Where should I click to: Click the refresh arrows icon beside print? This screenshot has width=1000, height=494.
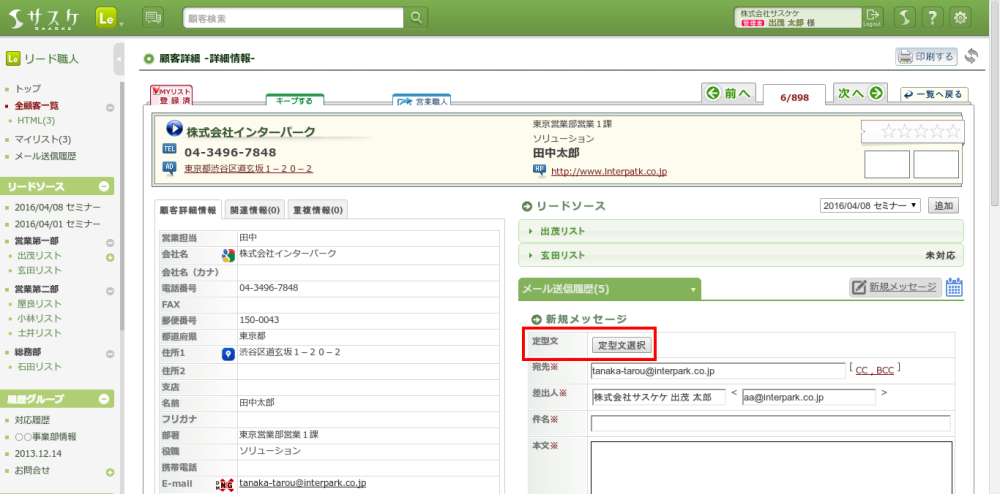click(x=971, y=56)
